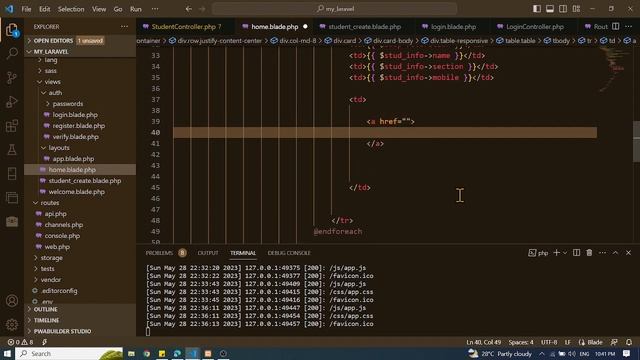The image size is (640, 360).
Task: Collapse the views folder
Action: coord(52,82)
